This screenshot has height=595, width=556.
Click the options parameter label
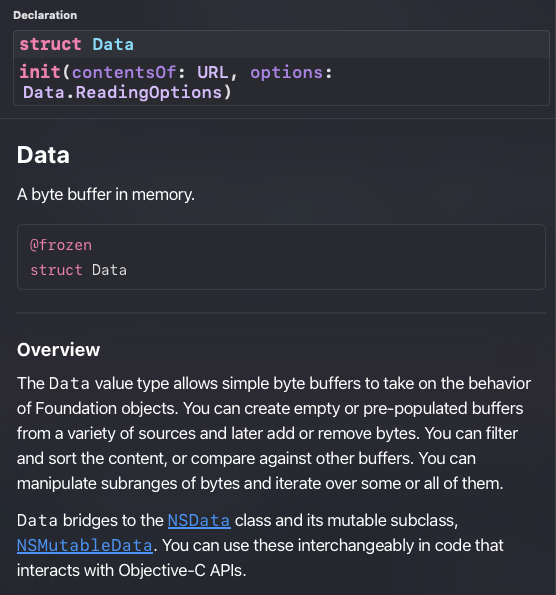(287, 72)
